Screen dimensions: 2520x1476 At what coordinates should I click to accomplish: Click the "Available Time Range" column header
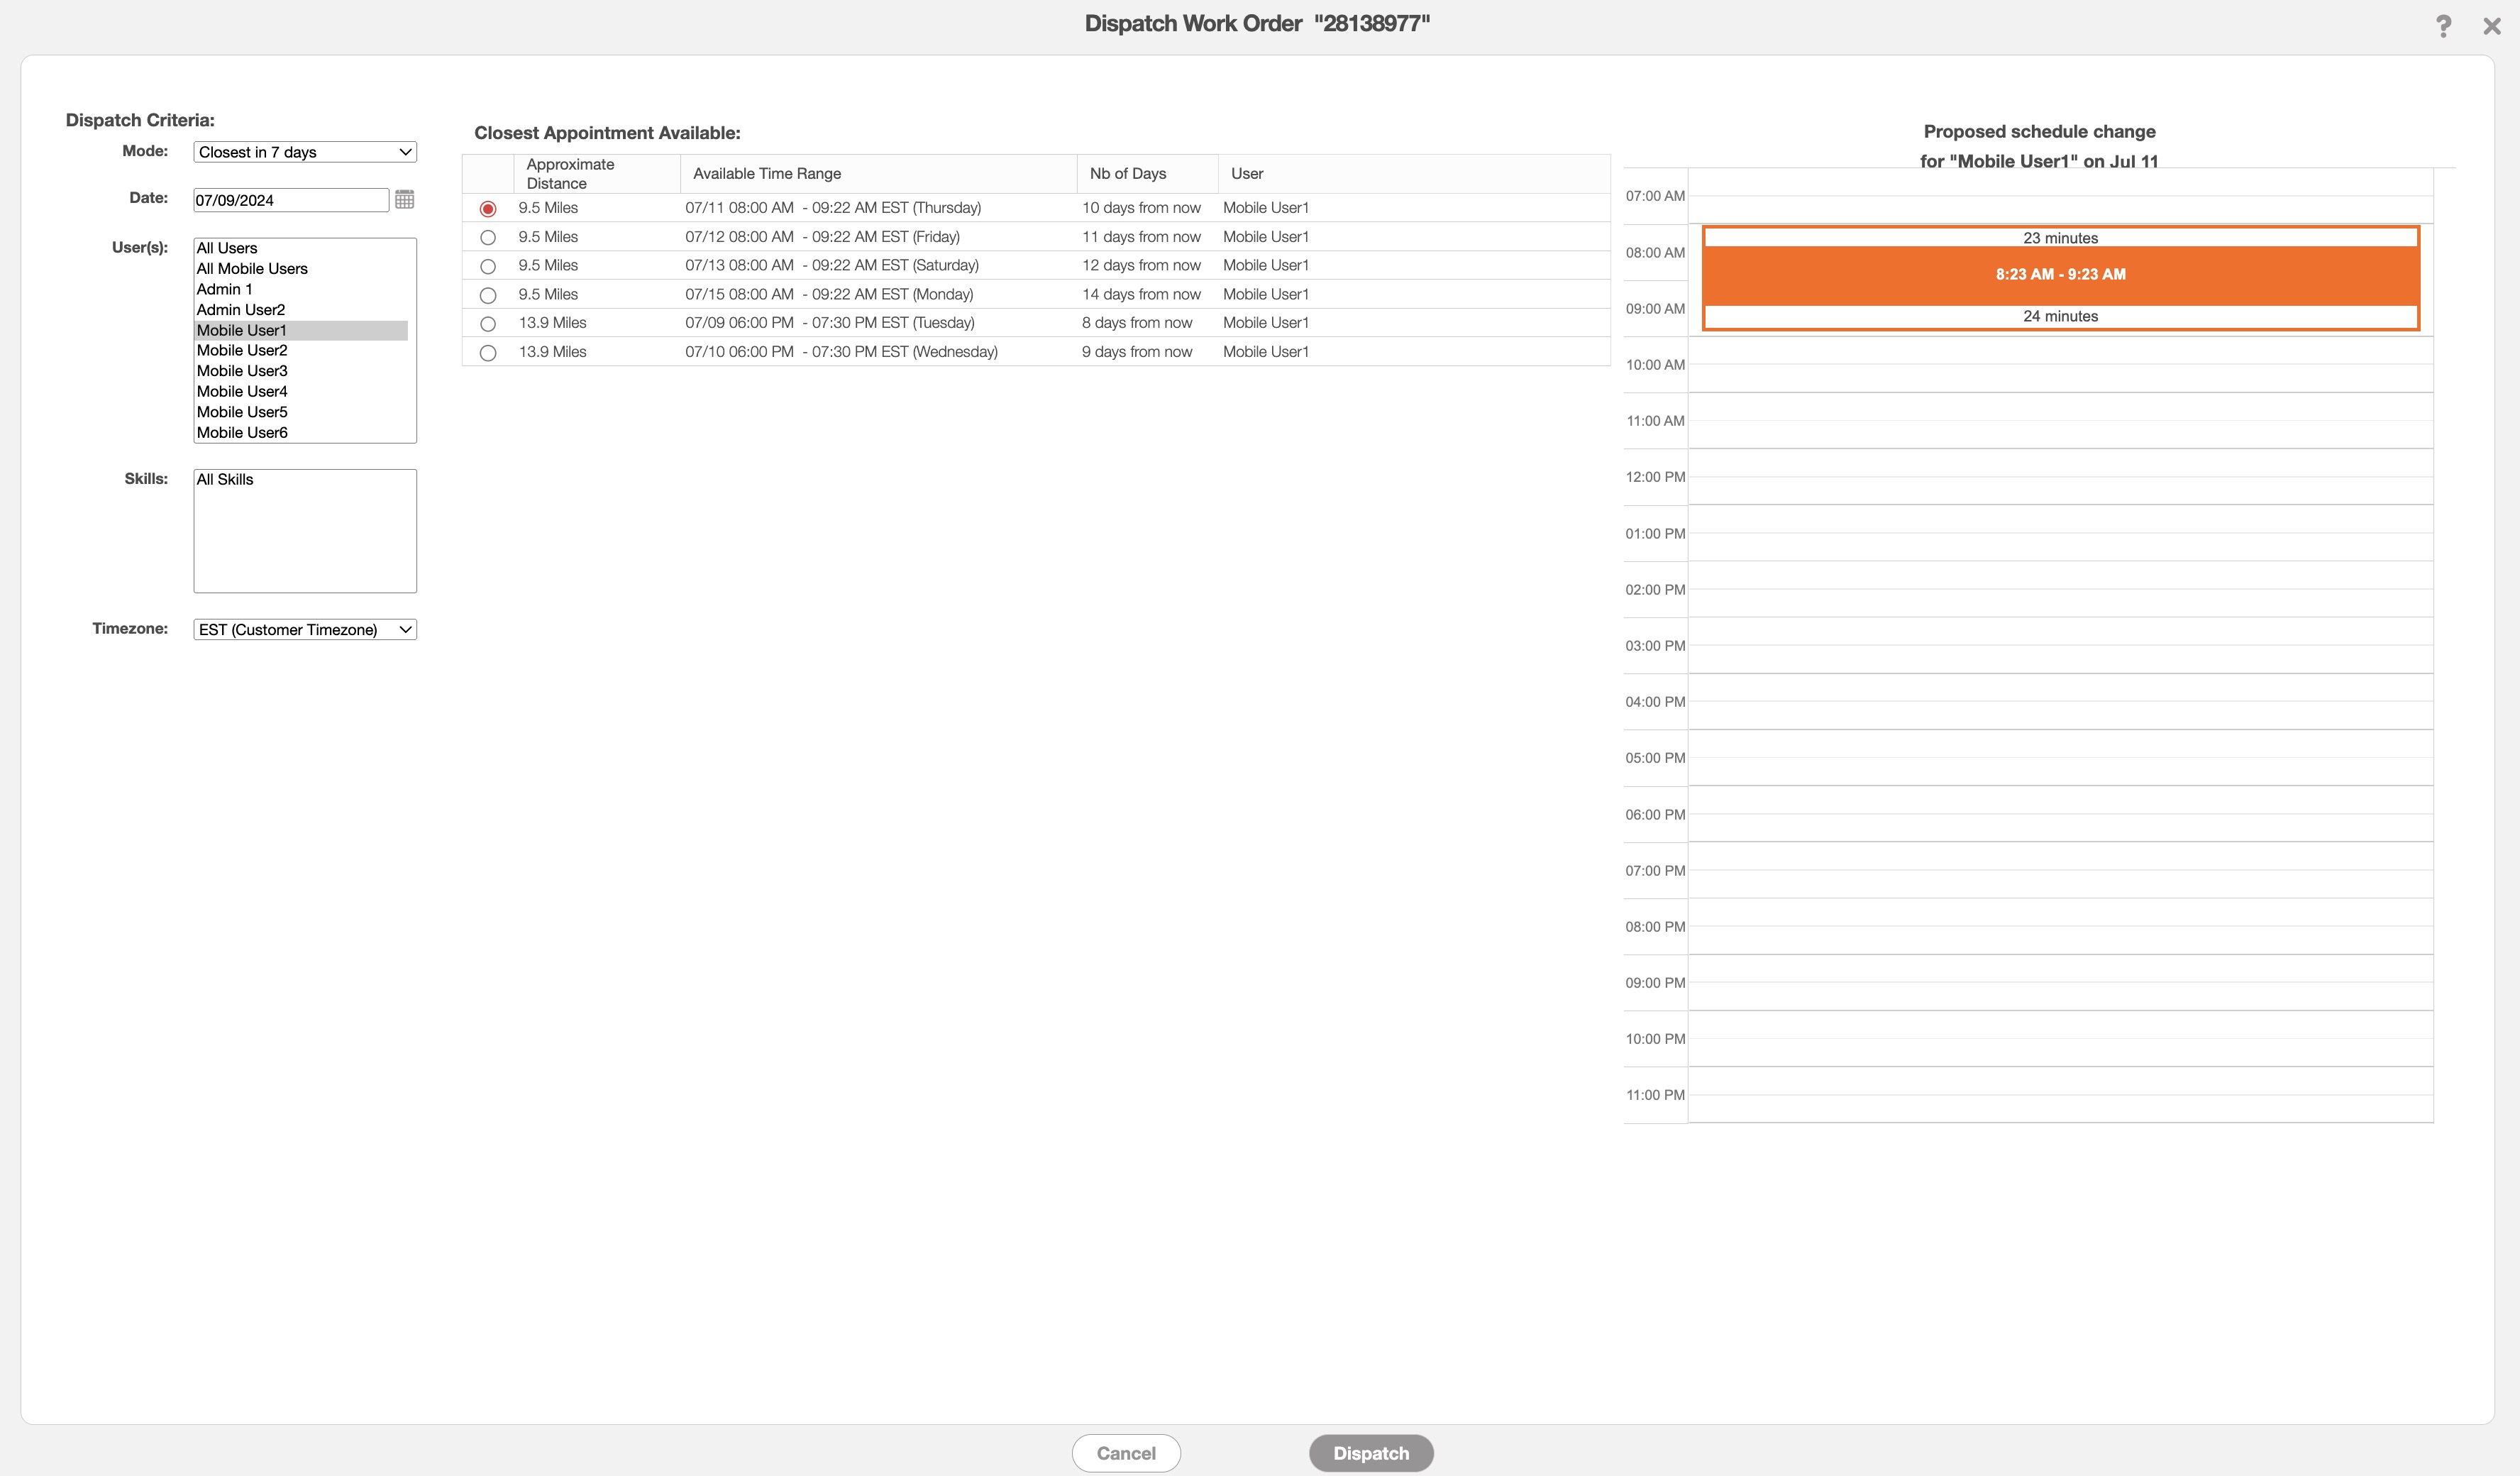click(767, 174)
